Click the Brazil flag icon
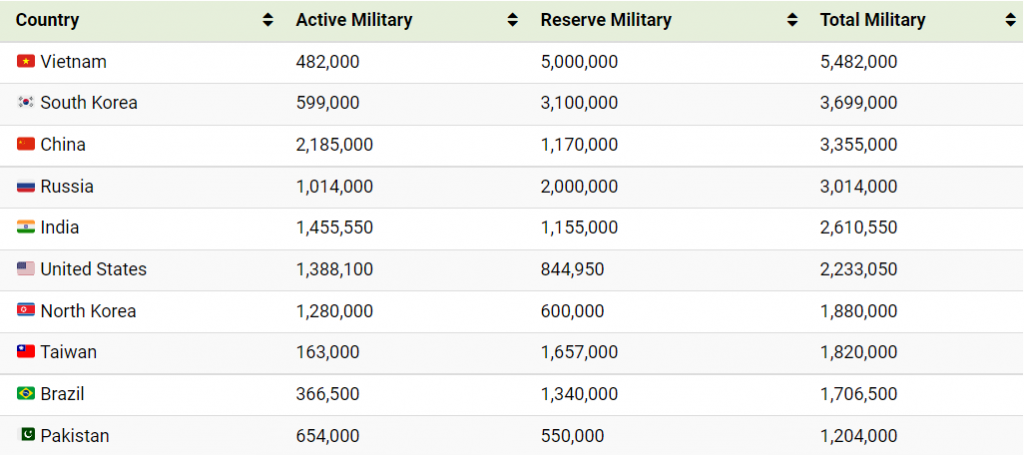Screen dimensions: 1024x455 (x=26, y=394)
